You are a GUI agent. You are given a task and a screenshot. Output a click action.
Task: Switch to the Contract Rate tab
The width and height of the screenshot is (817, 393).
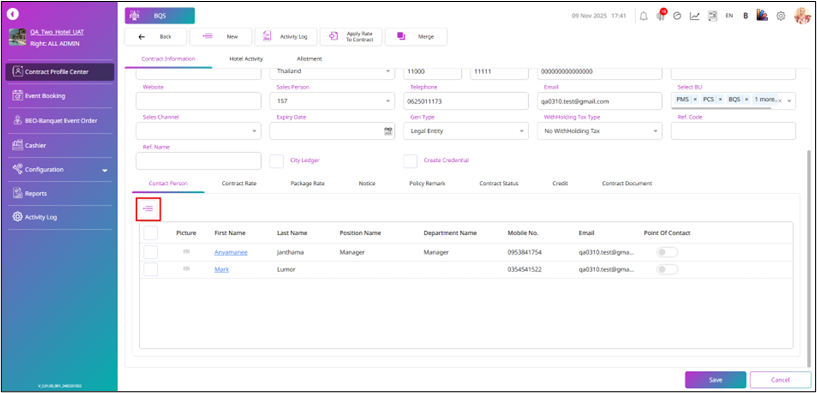click(239, 183)
